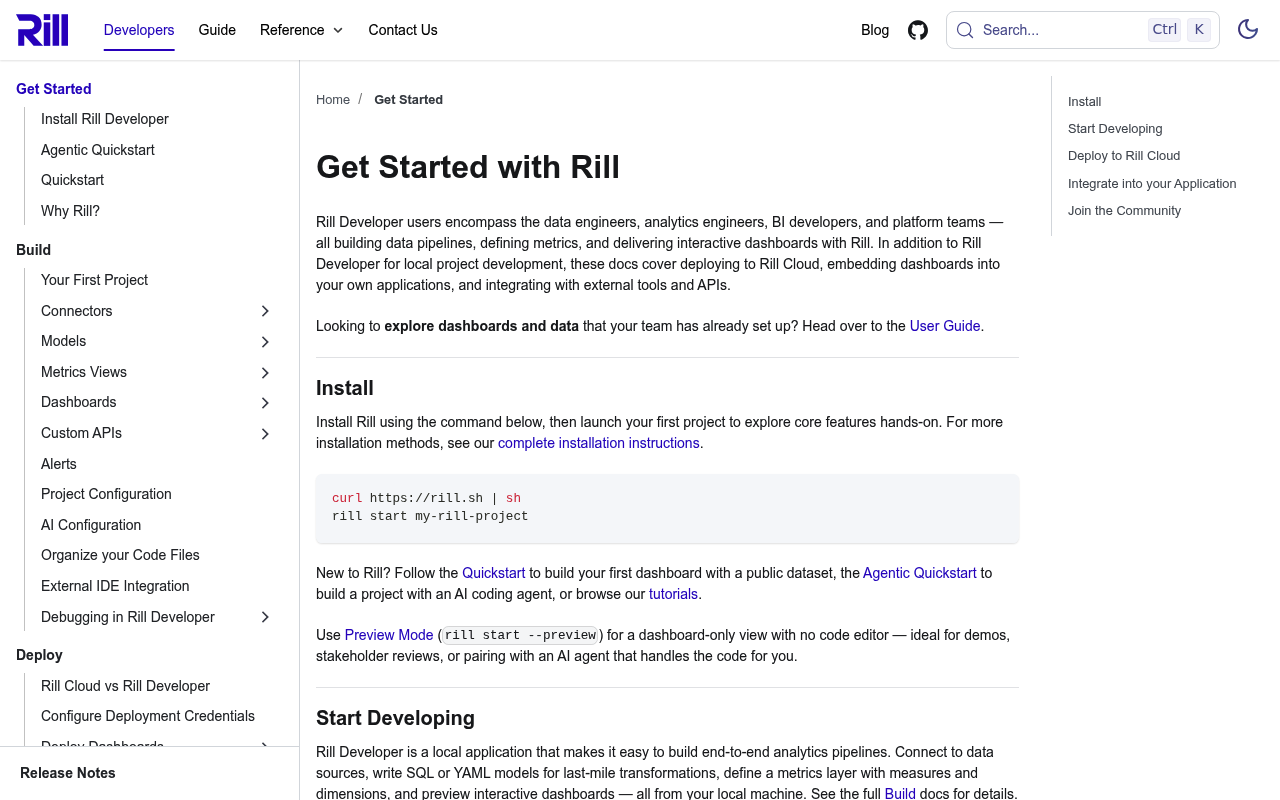This screenshot has height=800, width=1280.
Task: Open complete installation instructions link
Action: point(599,443)
